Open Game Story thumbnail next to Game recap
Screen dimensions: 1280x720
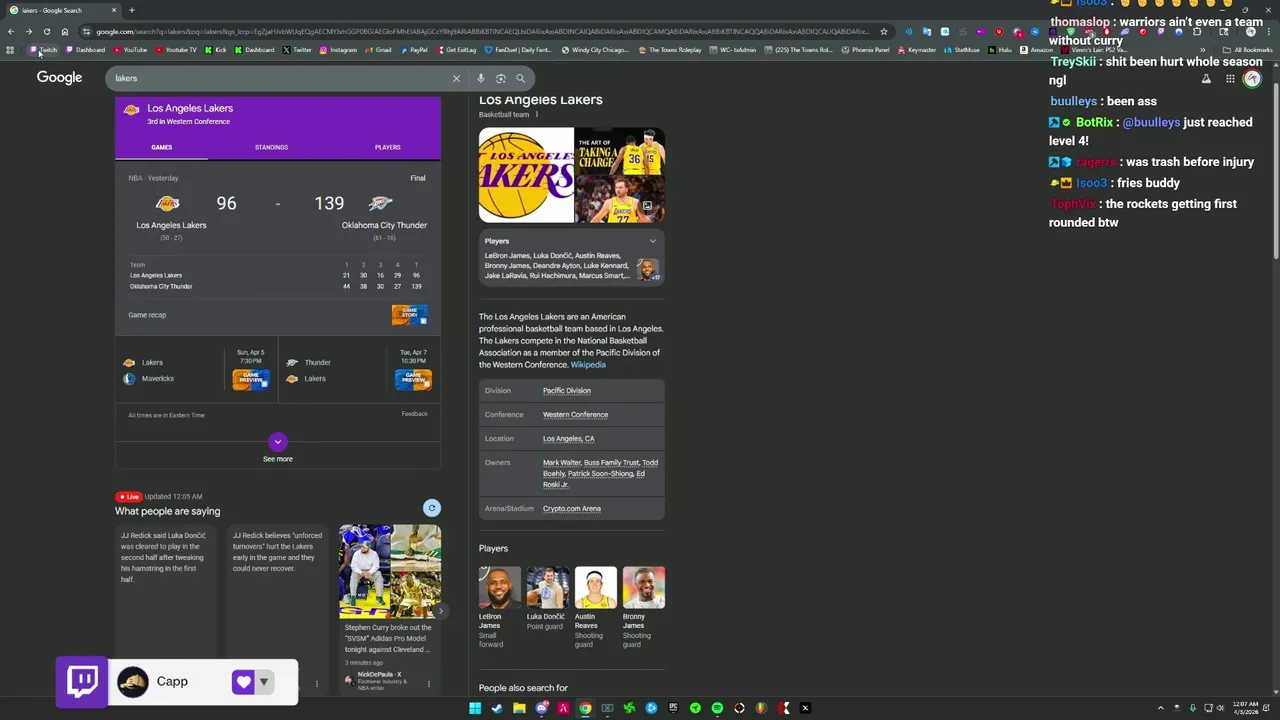pyautogui.click(x=410, y=315)
